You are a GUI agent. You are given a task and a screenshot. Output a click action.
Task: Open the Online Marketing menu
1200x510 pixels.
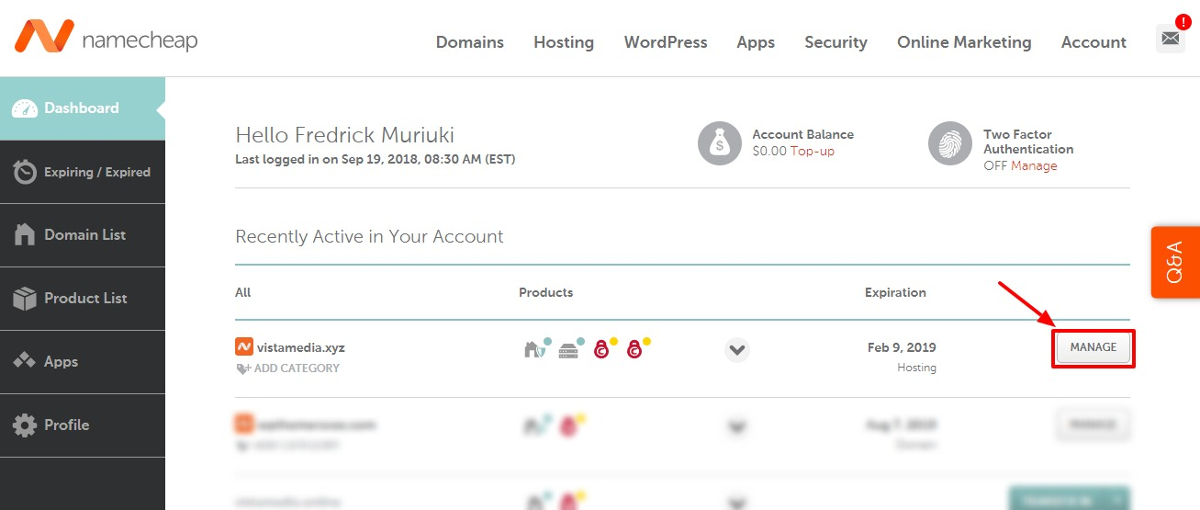pyautogui.click(x=964, y=42)
